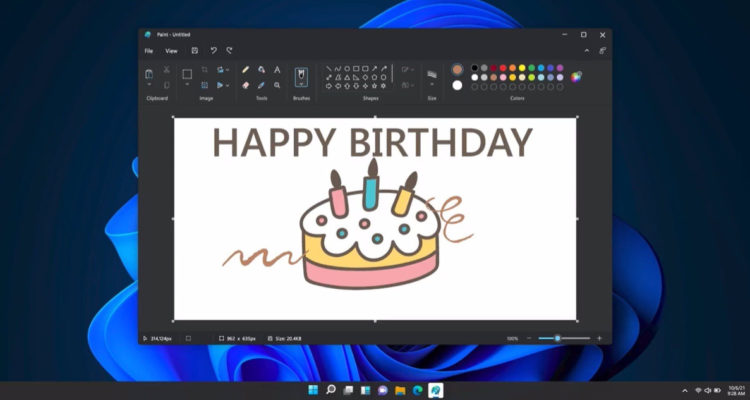
Task: Open the View menu
Action: tap(171, 51)
